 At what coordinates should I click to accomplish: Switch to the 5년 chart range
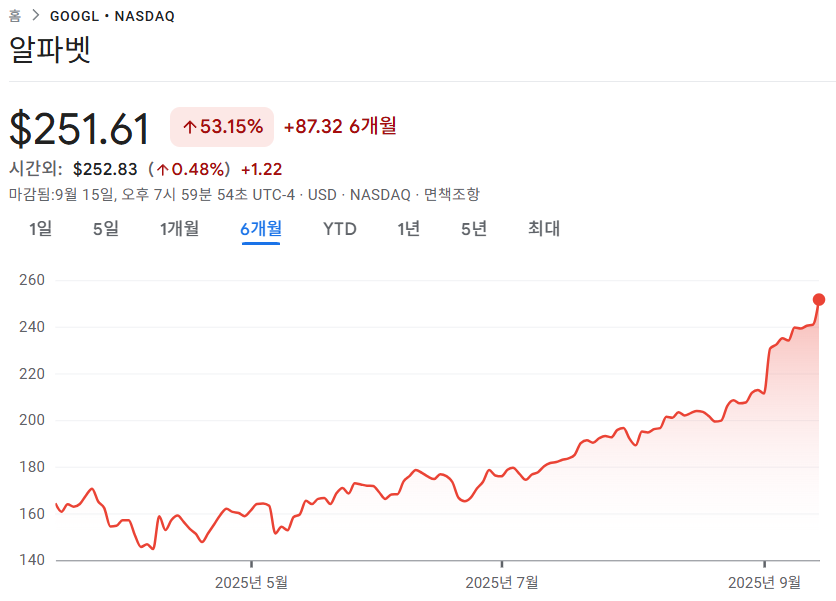(474, 229)
